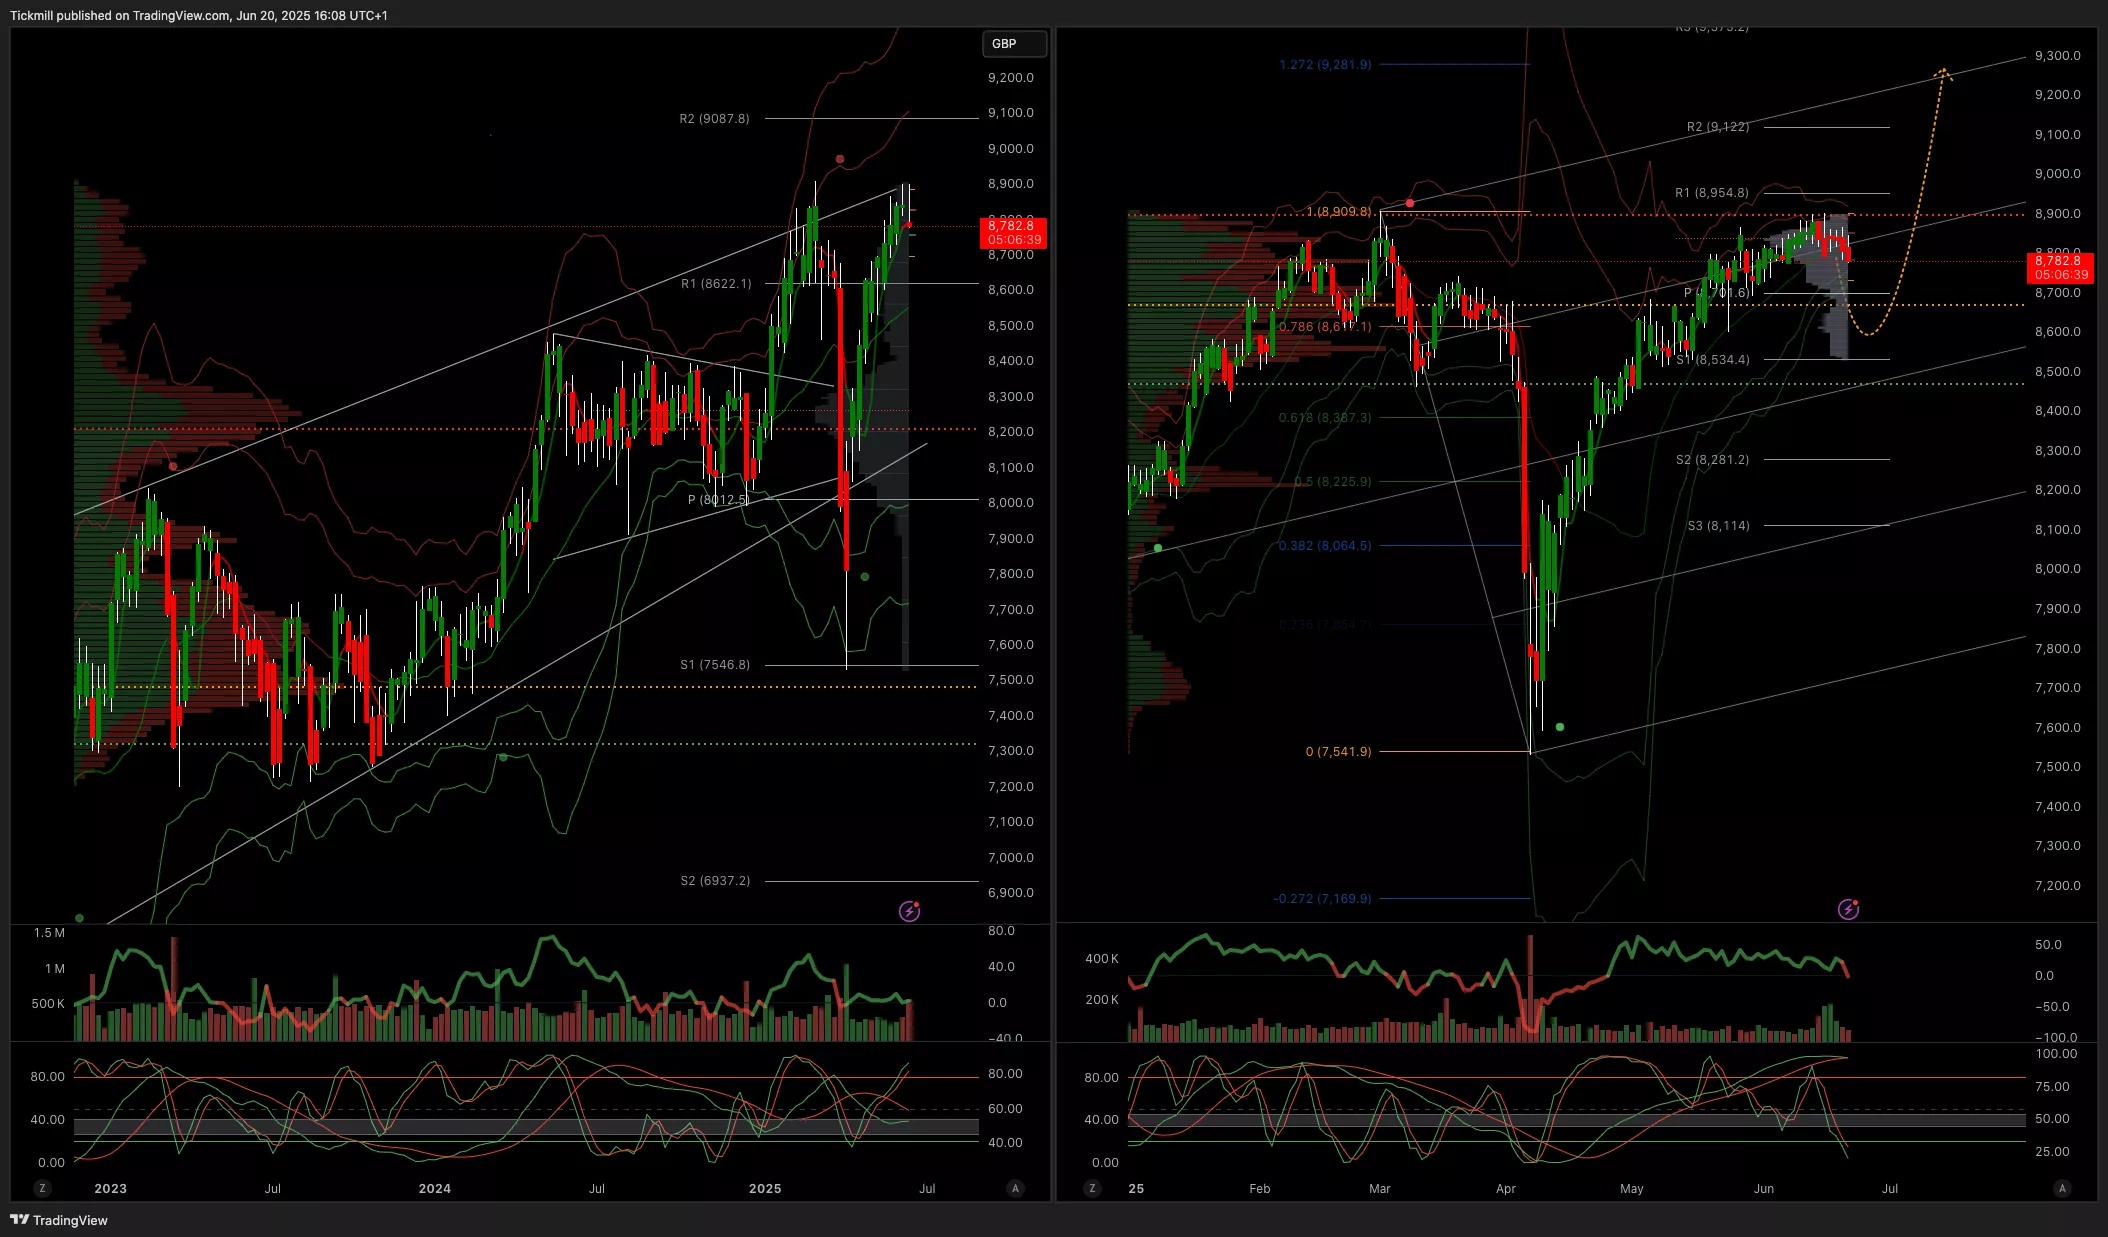Toggle auto scale A on left chart

(1015, 1188)
